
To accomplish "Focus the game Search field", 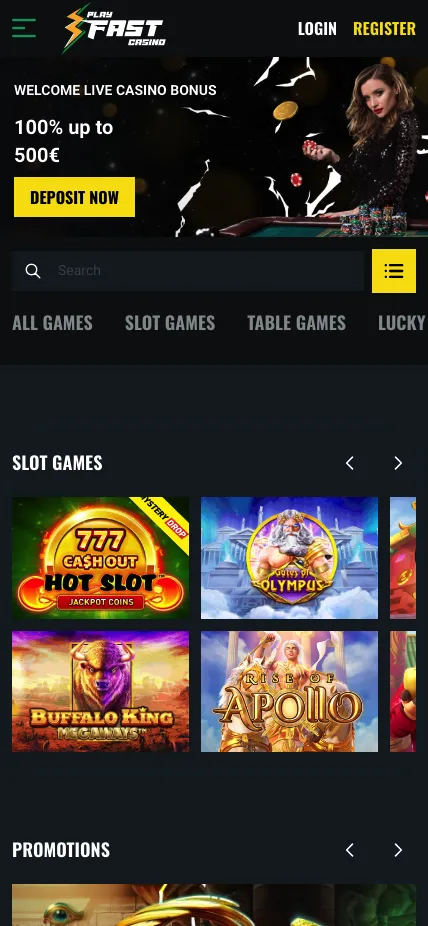I will click(188, 271).
